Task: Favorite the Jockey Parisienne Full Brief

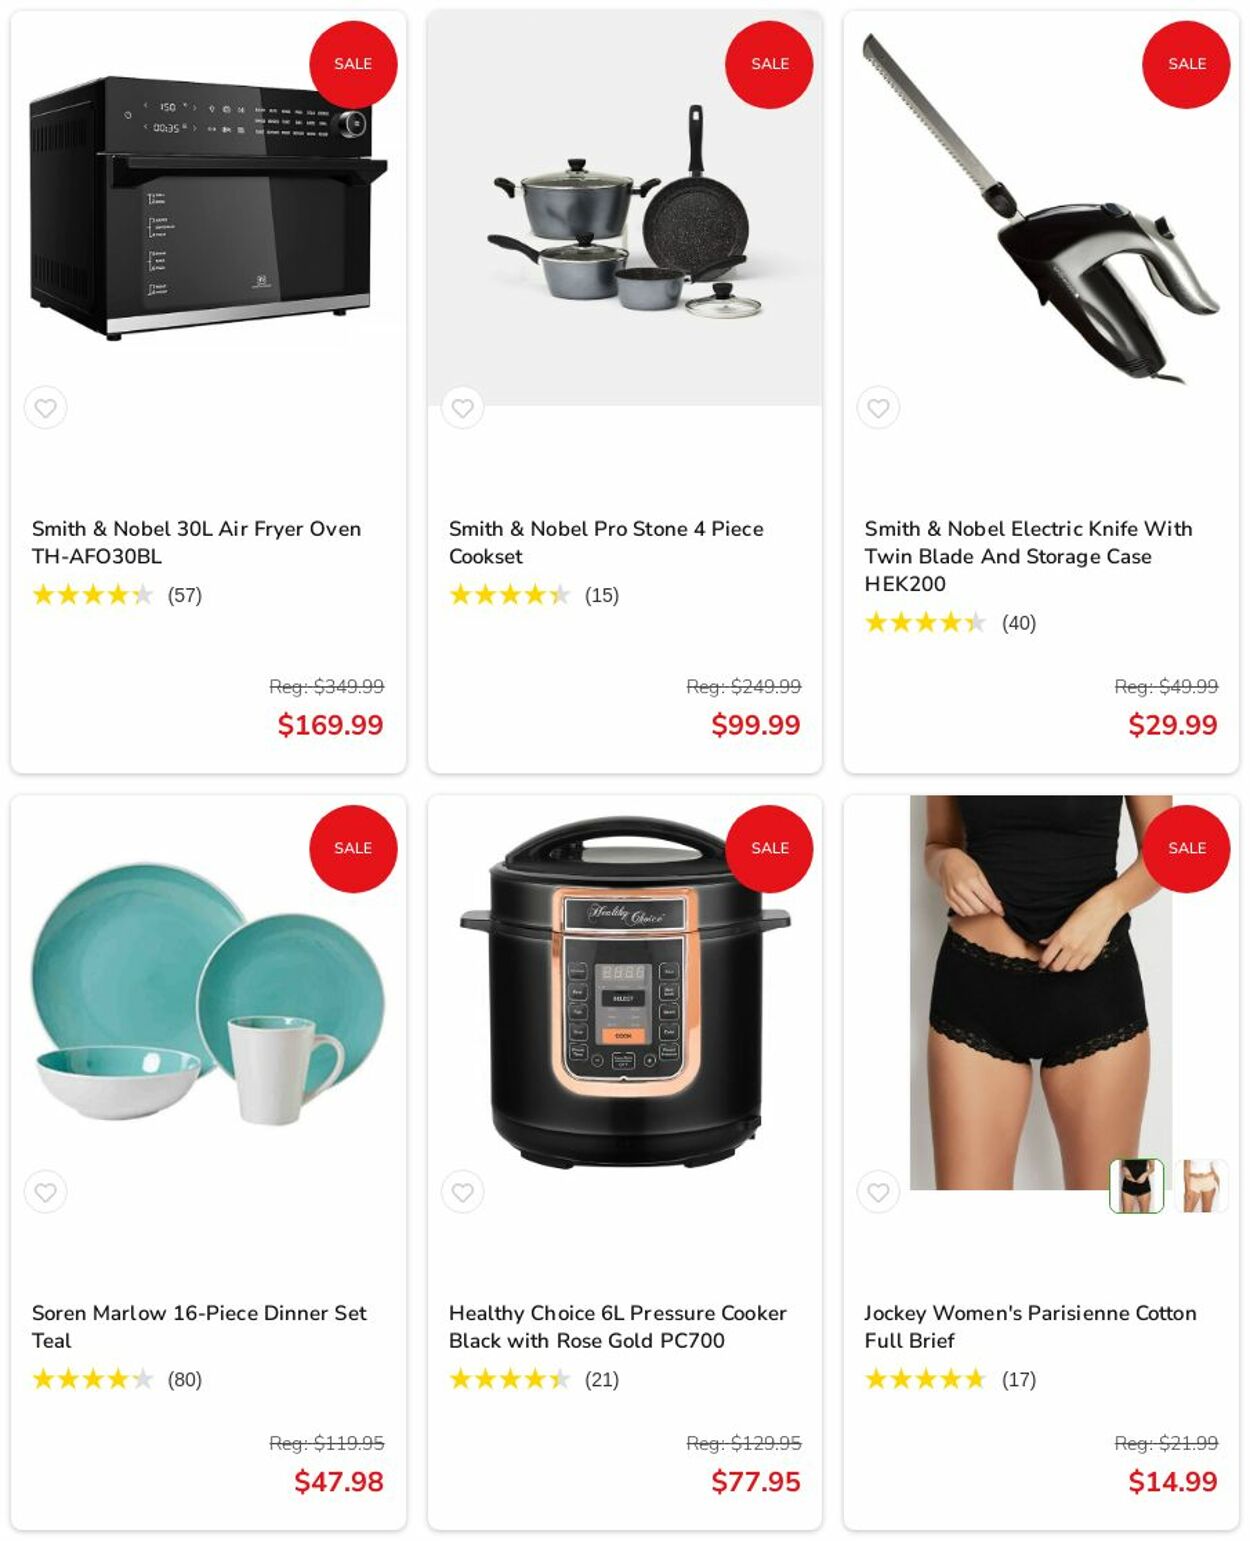Action: point(878,1192)
